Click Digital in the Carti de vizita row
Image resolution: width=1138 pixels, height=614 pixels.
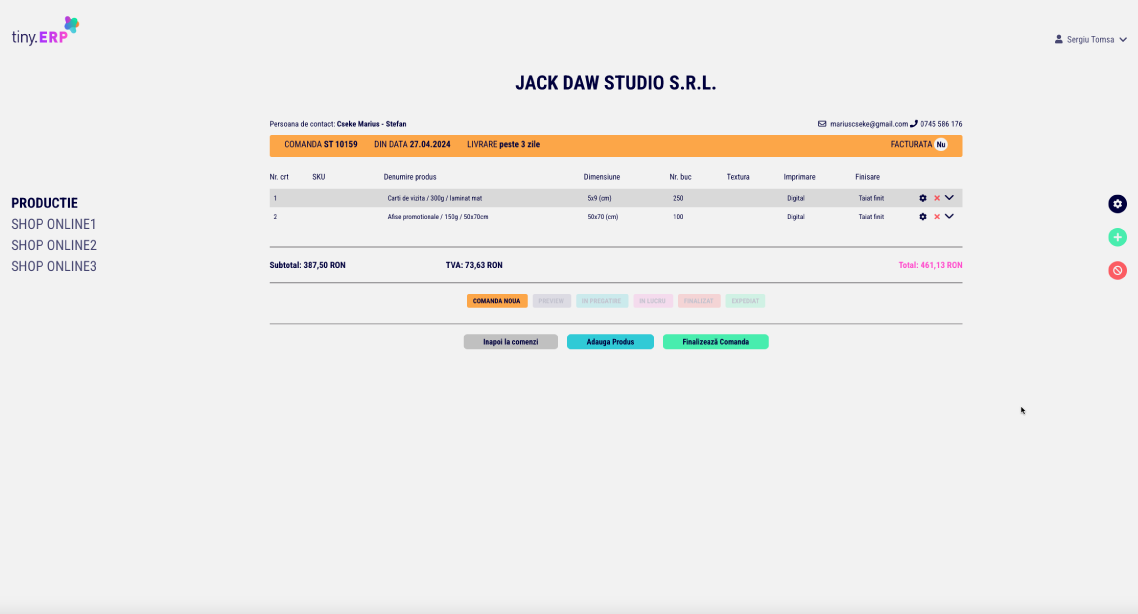coord(796,198)
